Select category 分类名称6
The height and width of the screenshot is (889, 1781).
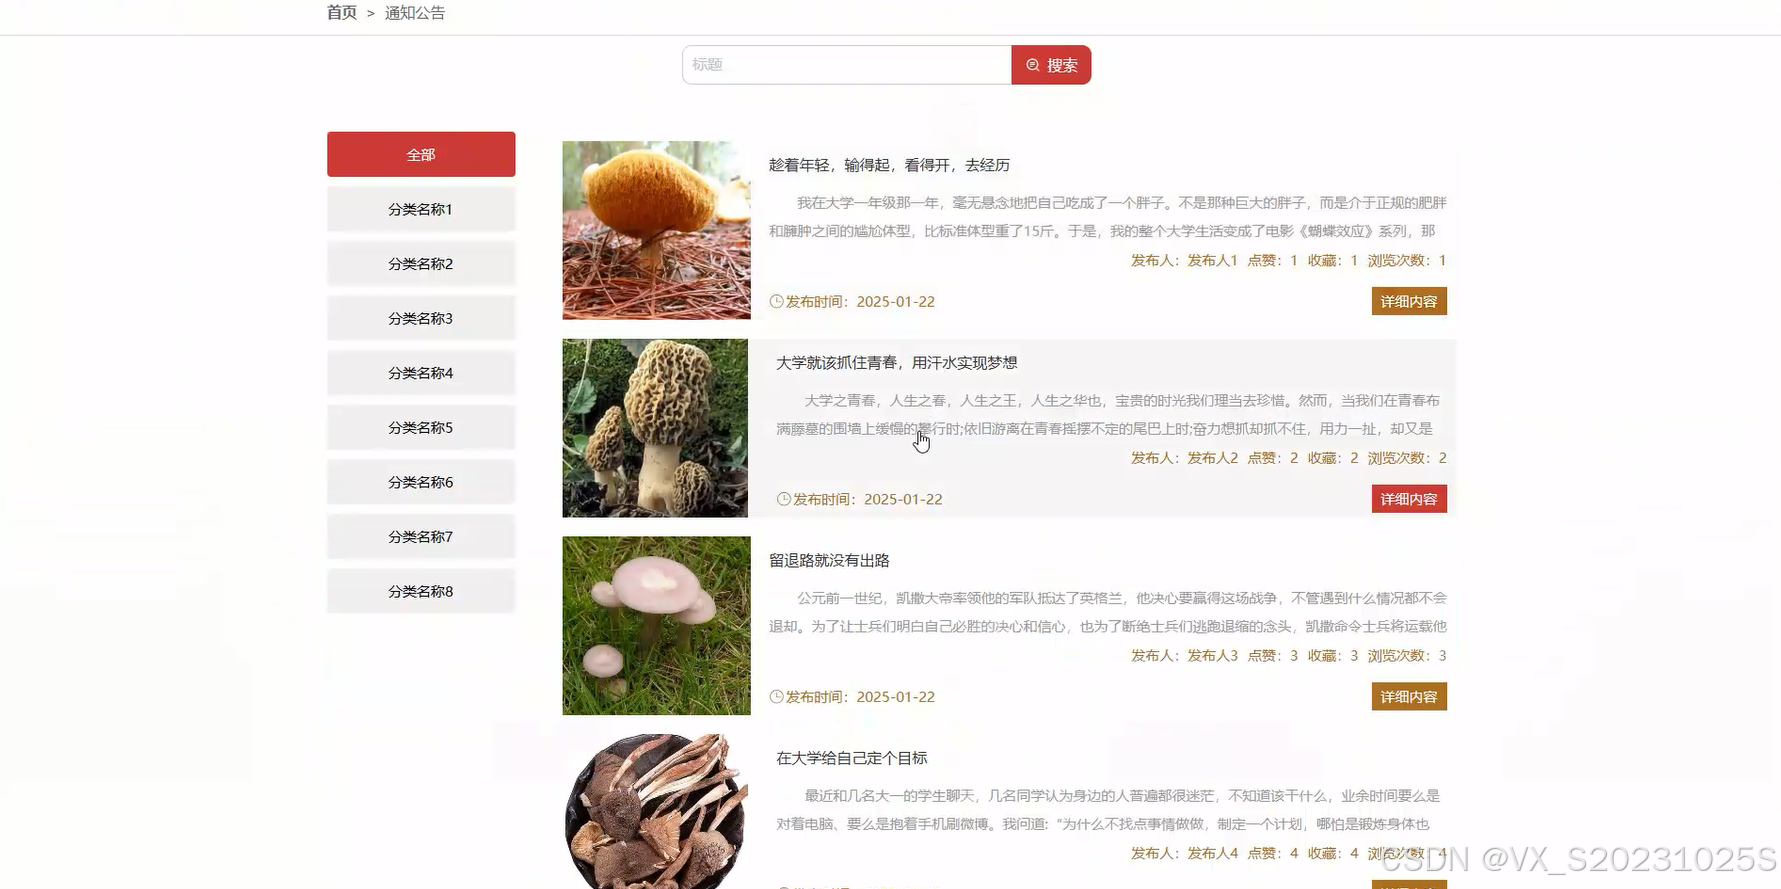421,482
